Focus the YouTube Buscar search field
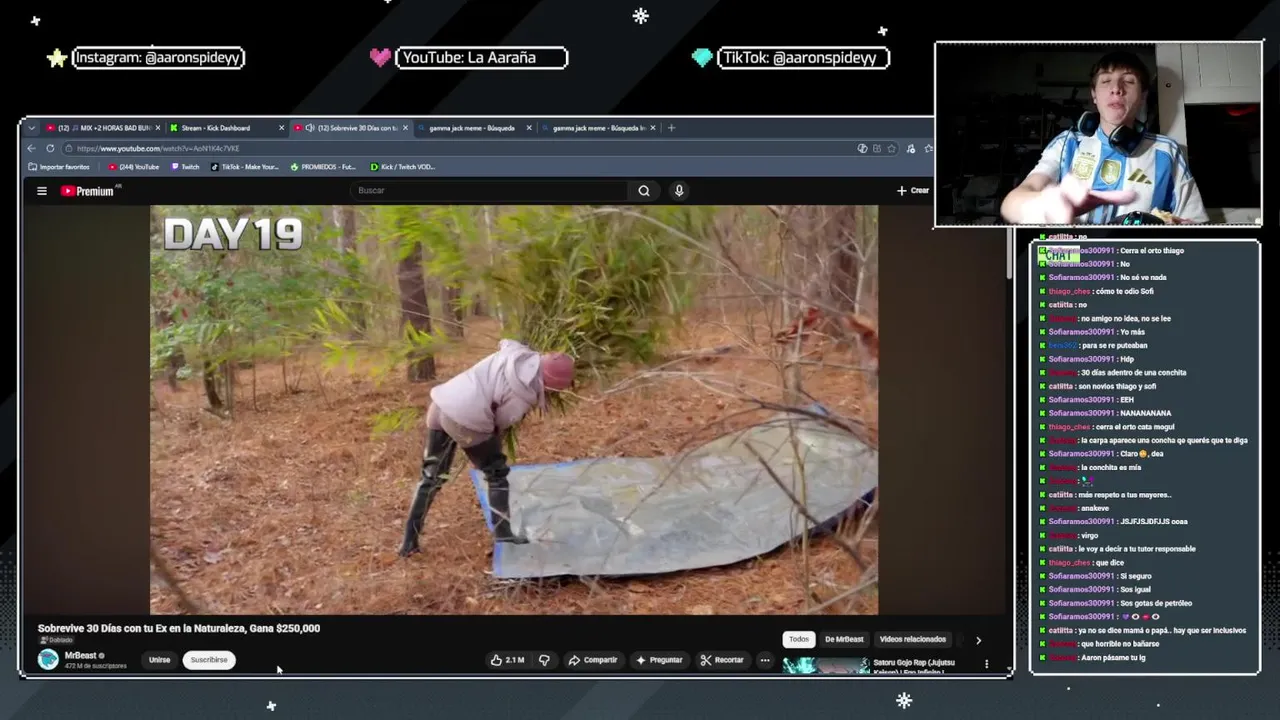This screenshot has height=720, width=1280. click(x=490, y=191)
